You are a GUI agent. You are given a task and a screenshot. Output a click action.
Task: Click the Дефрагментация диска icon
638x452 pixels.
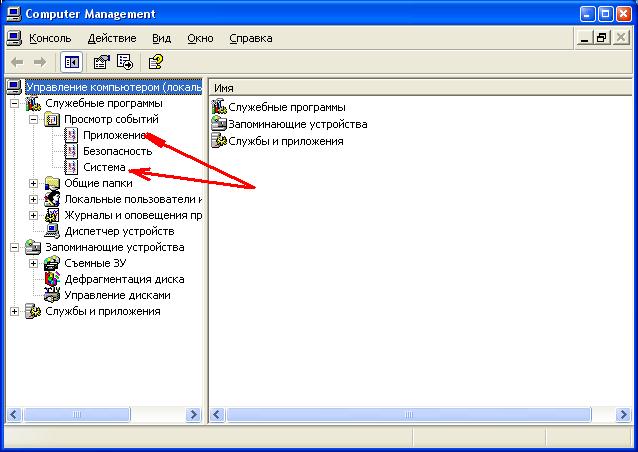(52, 279)
